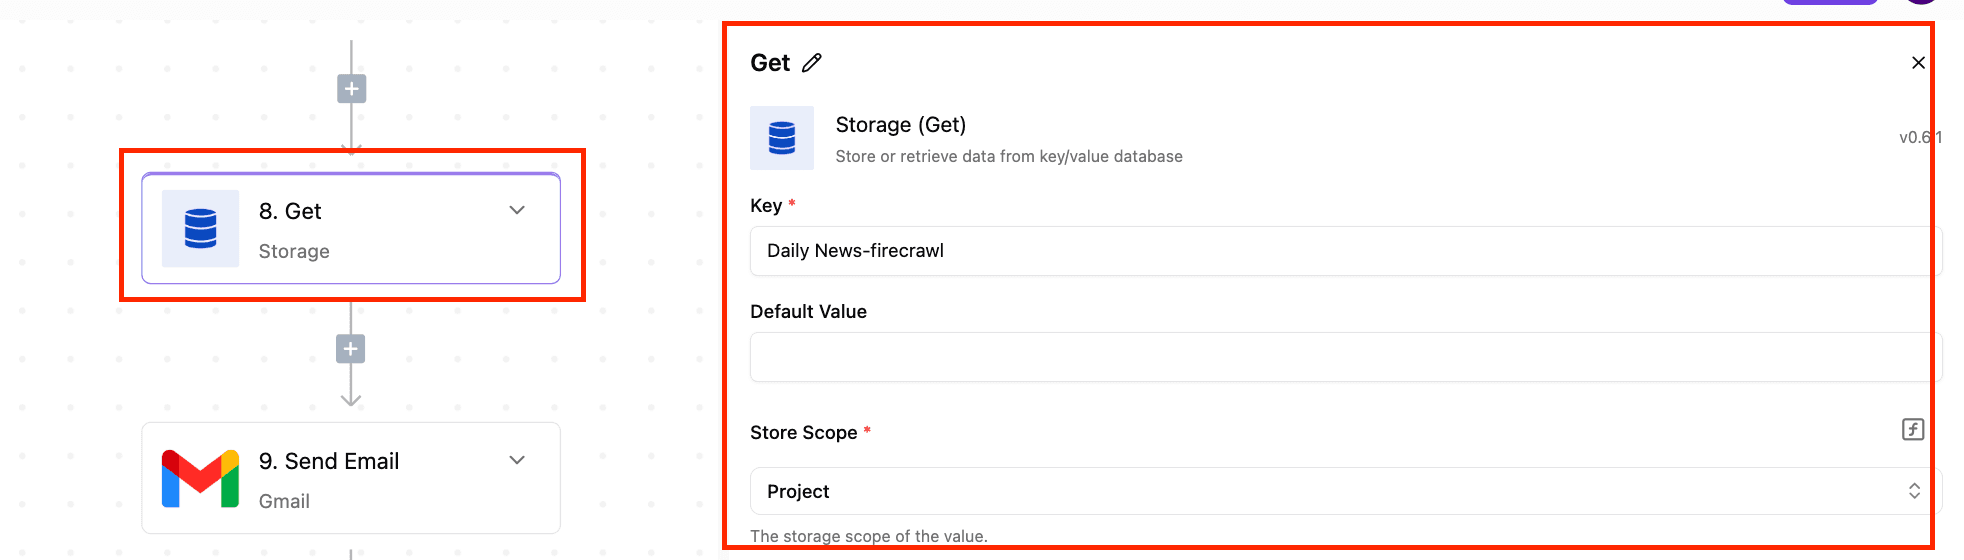Toggle dynamic value icon for Store Scope

click(x=1912, y=430)
